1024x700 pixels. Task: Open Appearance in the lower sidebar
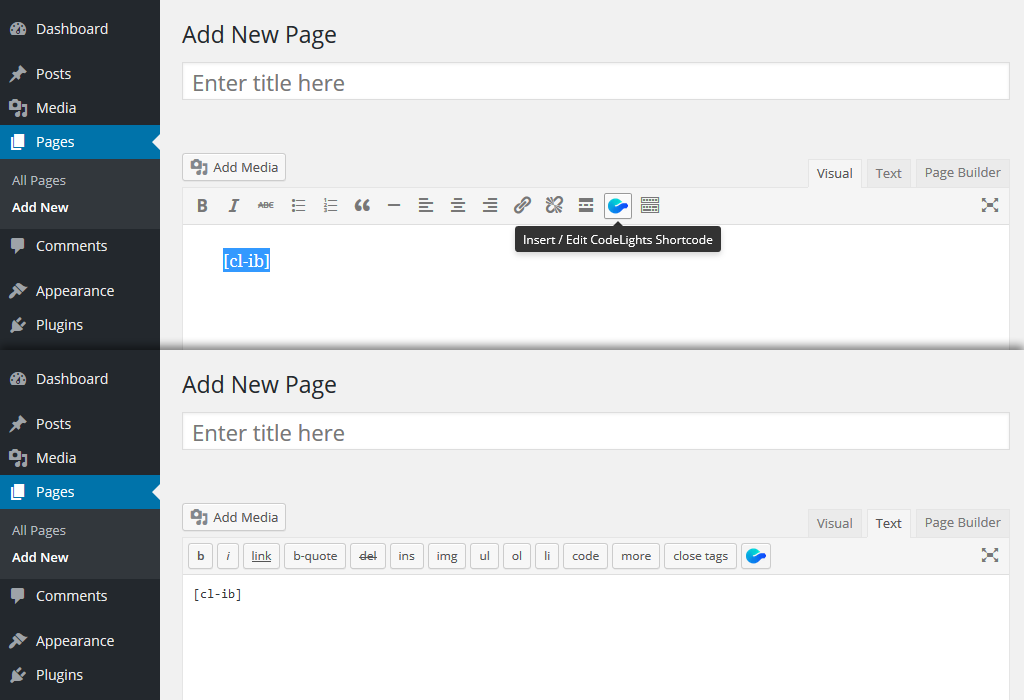tap(80, 641)
